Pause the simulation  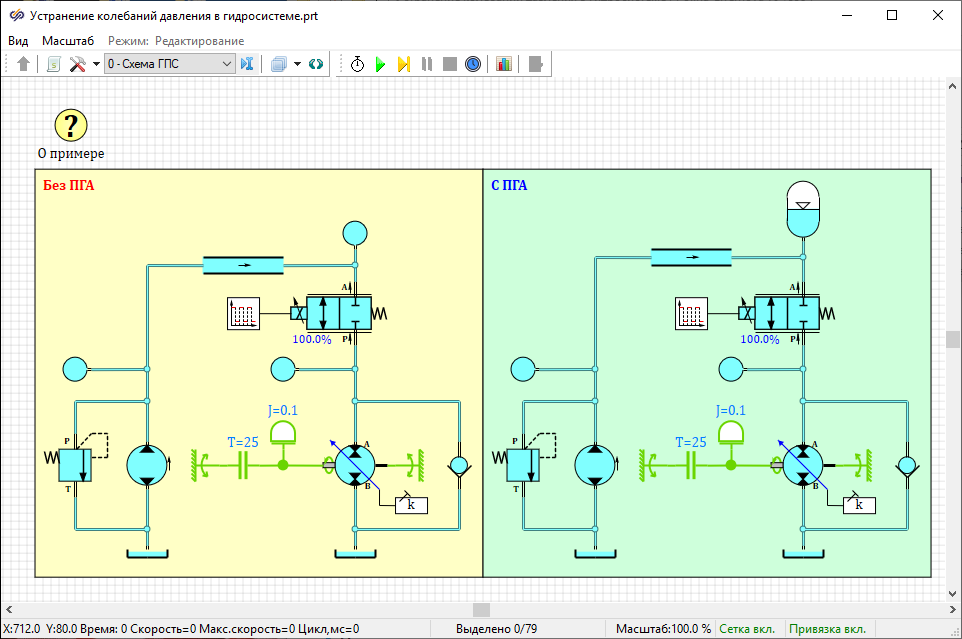427,64
